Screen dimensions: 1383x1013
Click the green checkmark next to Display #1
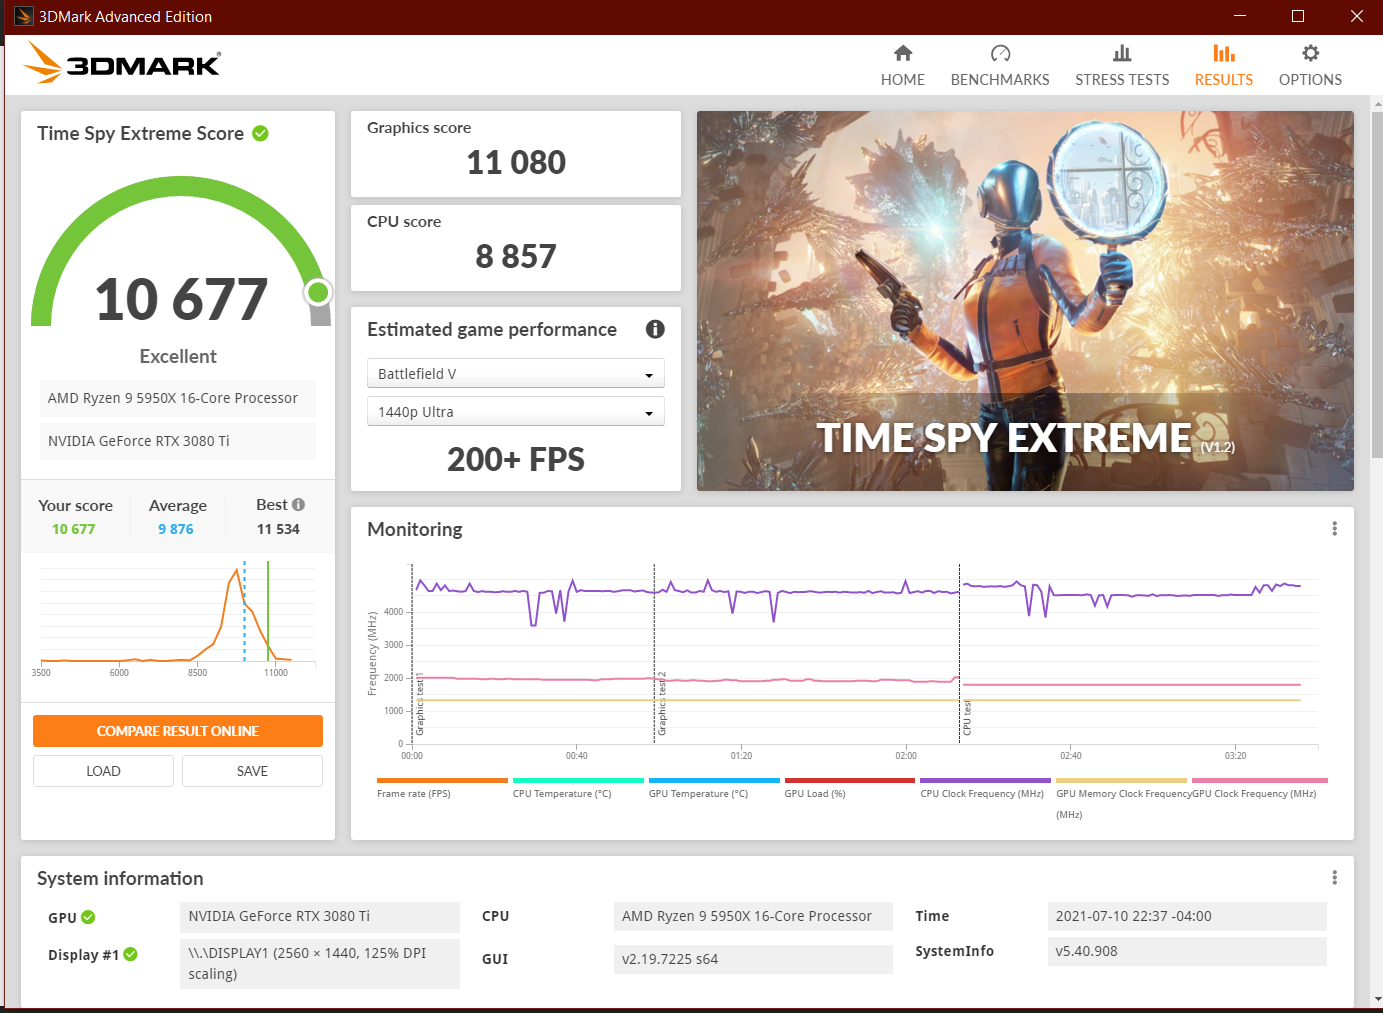coord(130,954)
